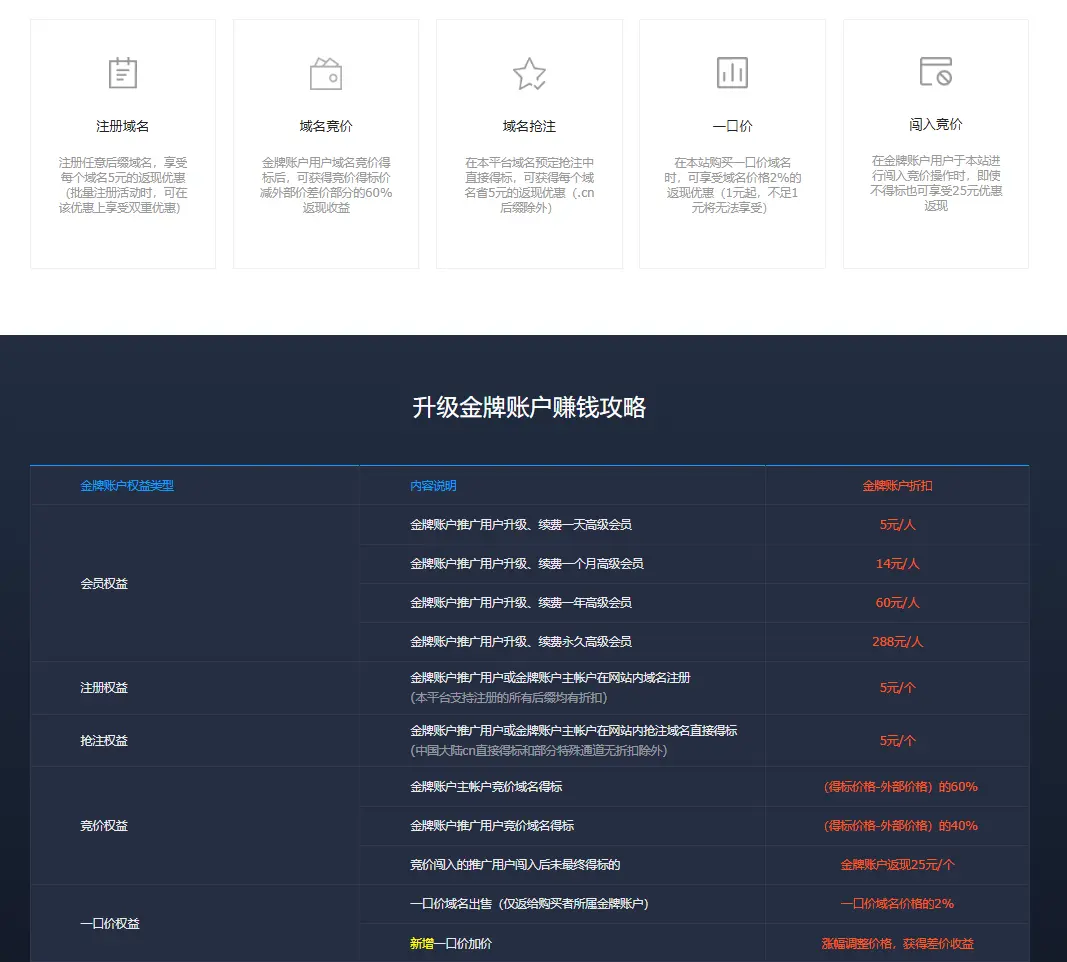Click the 域名竞价 purse icon

pos(326,72)
